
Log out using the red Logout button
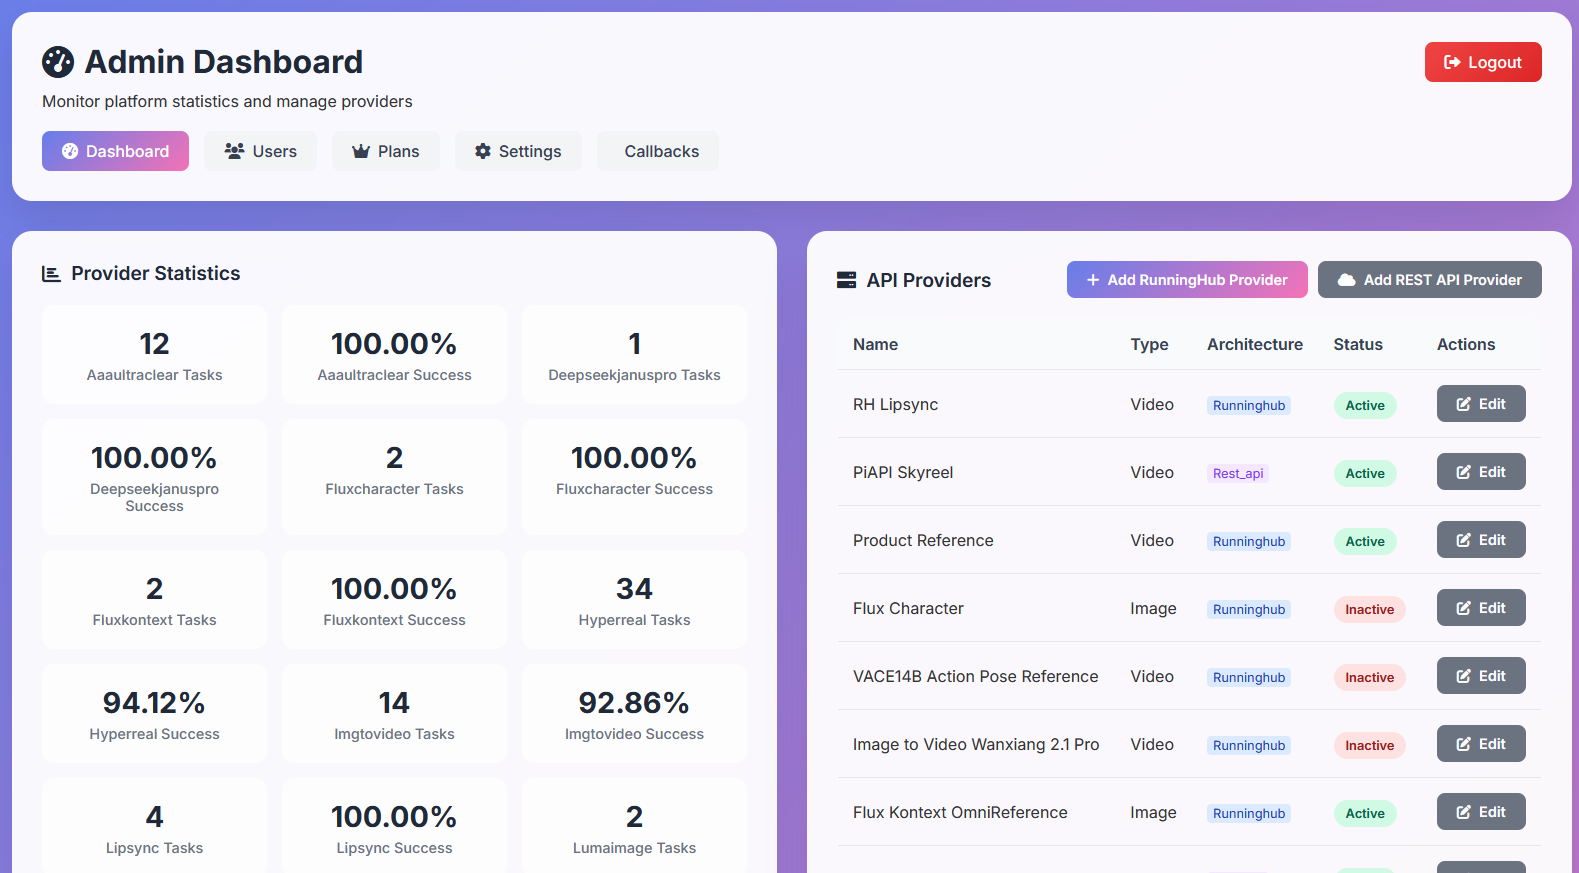tap(1482, 62)
